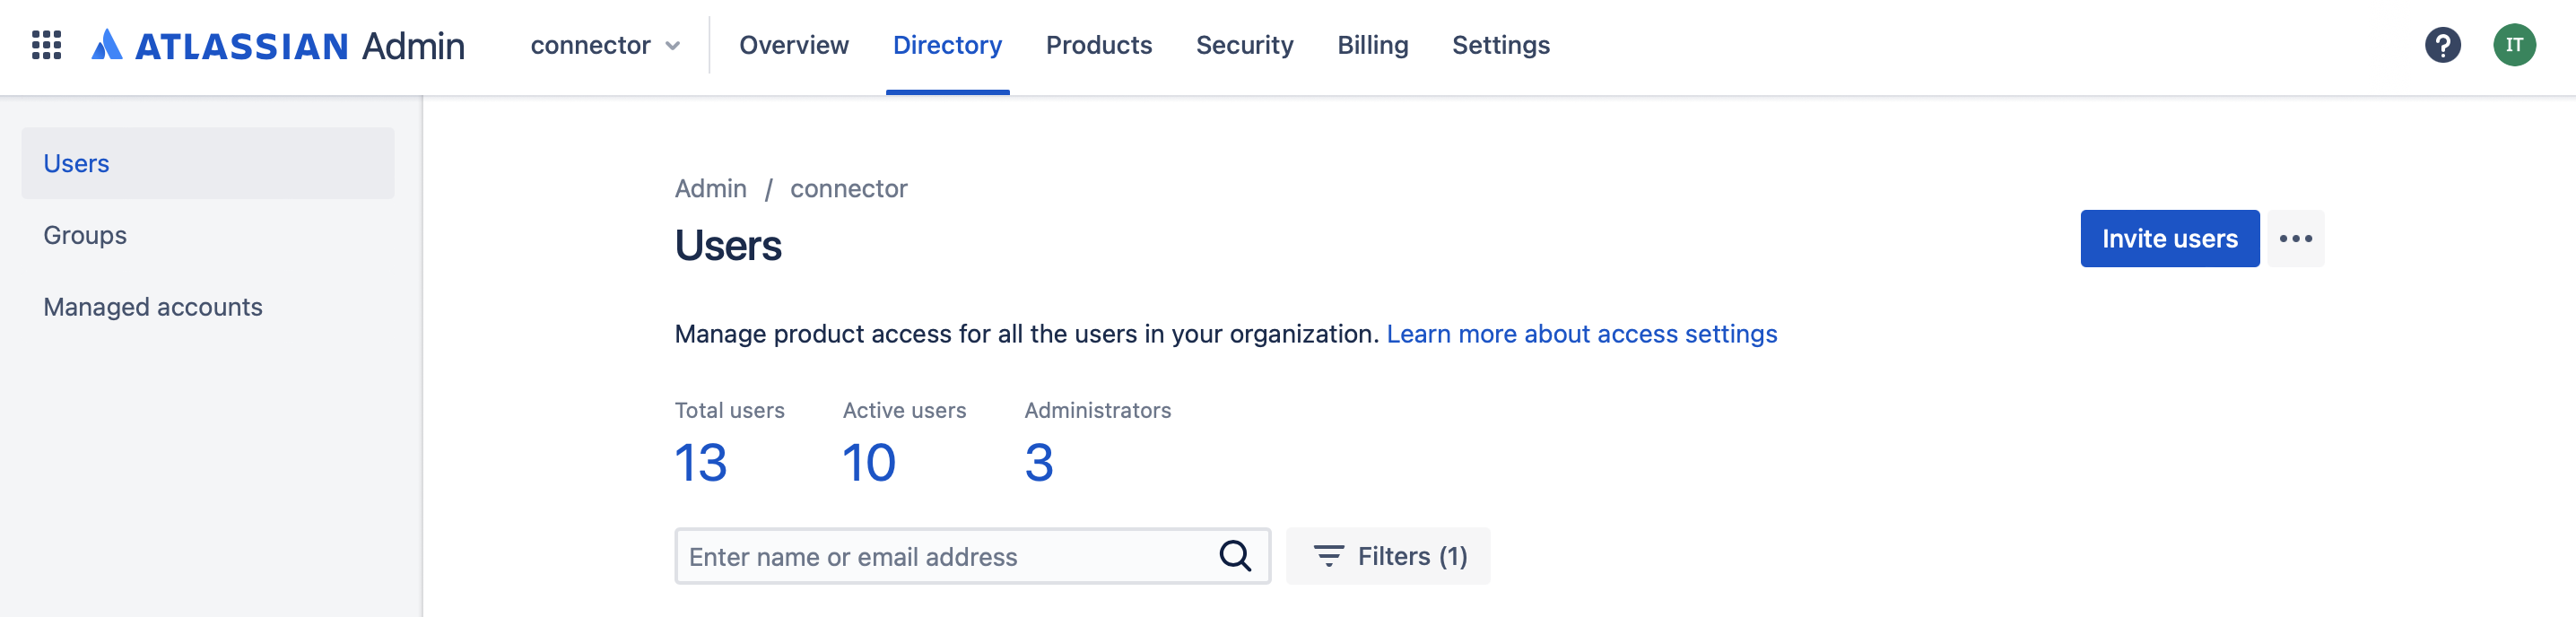Click the Admin breadcrumb link
This screenshot has width=2576, height=617.
click(x=710, y=189)
